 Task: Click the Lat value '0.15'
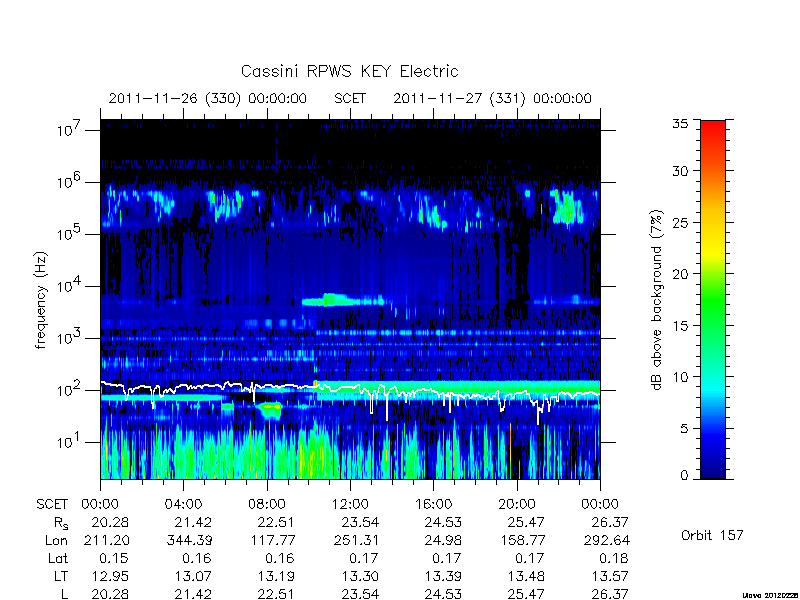[x=113, y=558]
